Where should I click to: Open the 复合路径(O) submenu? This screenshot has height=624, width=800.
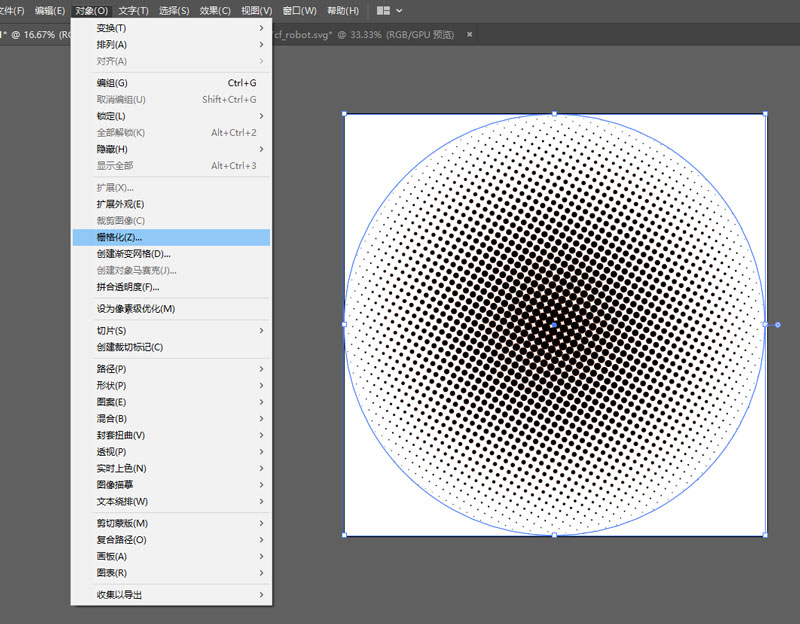tap(171, 540)
